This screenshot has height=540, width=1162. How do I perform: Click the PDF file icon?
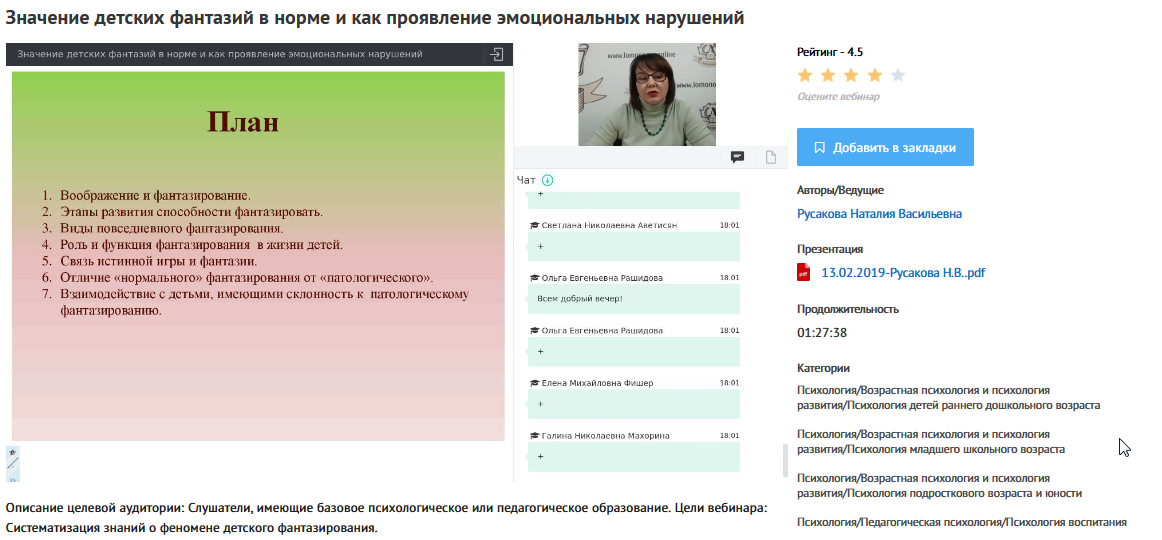point(803,272)
